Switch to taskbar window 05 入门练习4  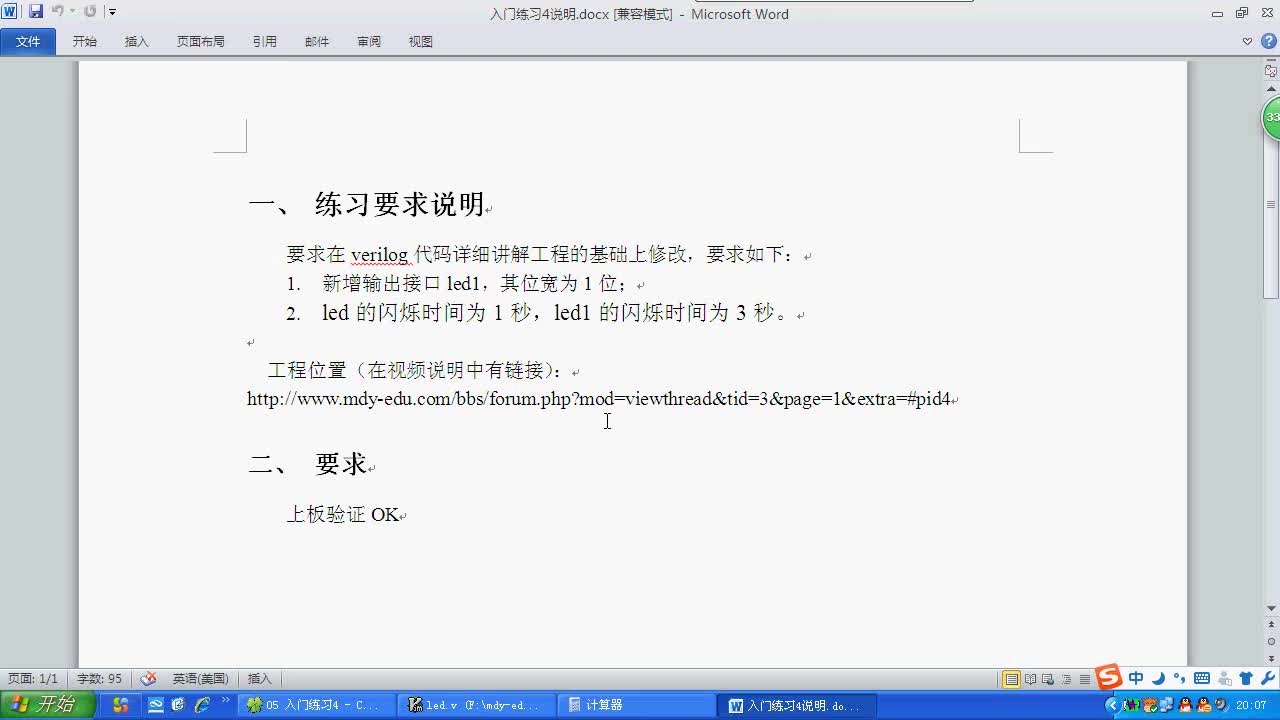coord(316,705)
